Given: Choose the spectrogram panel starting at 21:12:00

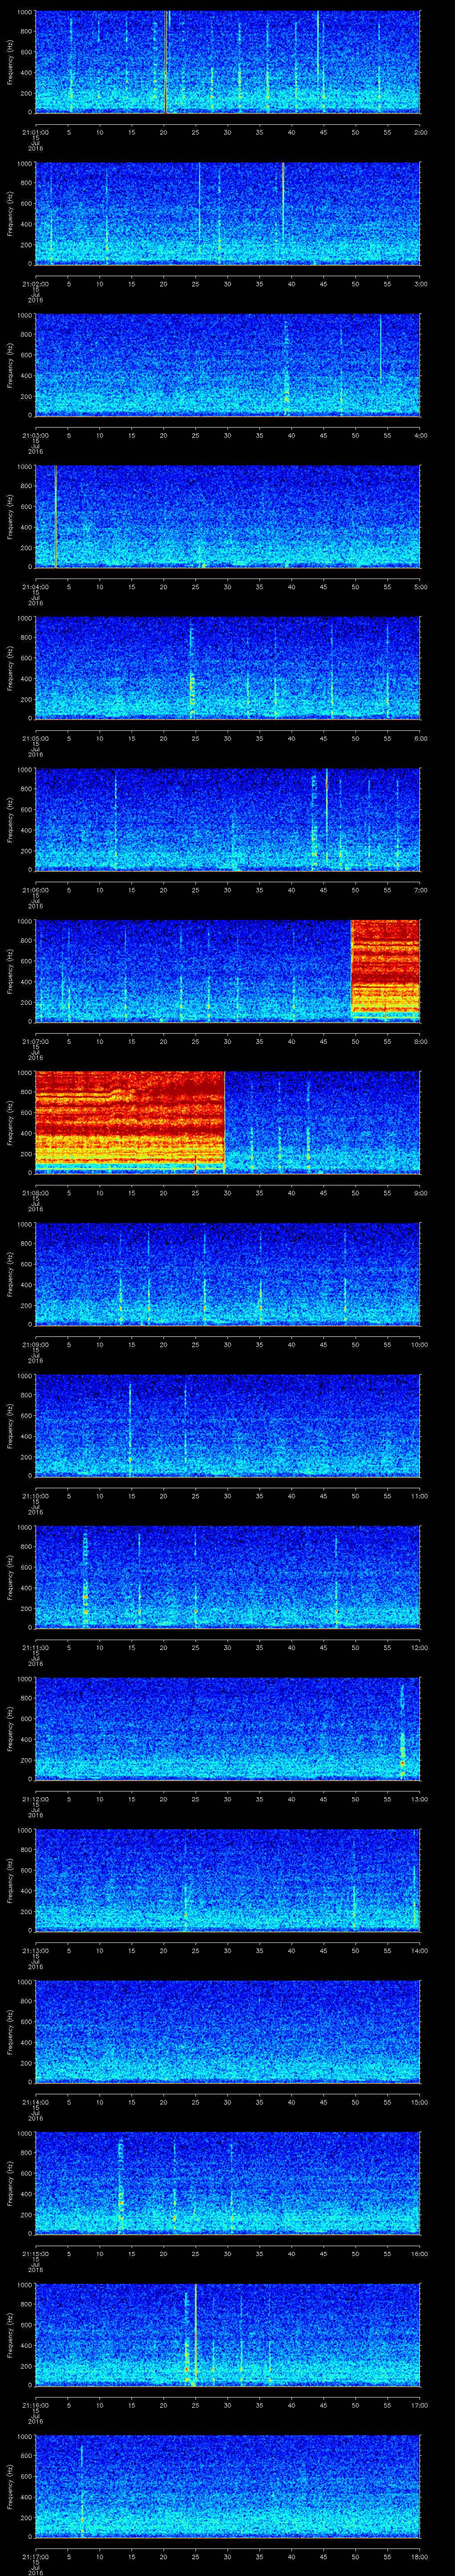Looking at the screenshot, I should [228, 1729].
